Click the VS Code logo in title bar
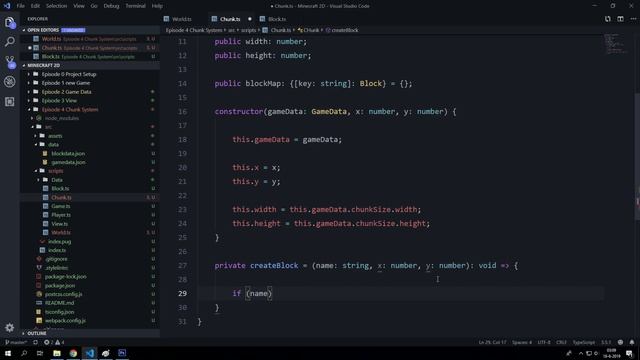This screenshot has height=360, width=640. [x=7, y=6]
